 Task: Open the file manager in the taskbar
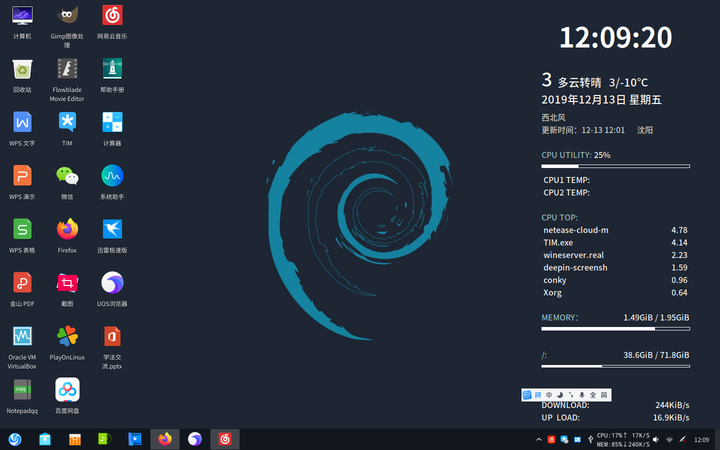(x=45, y=439)
